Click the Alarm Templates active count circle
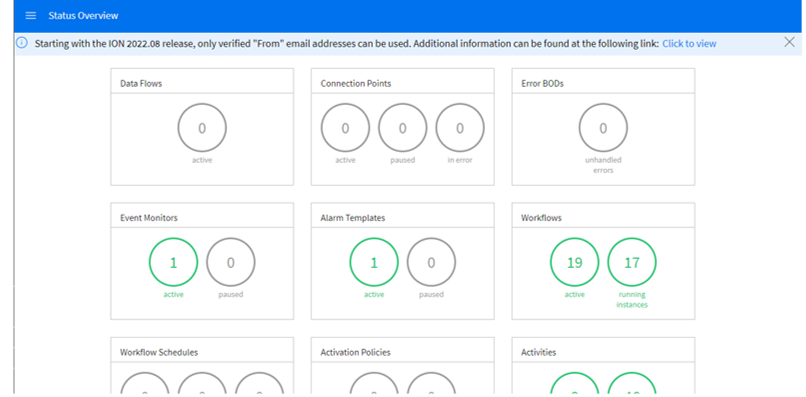 tap(374, 262)
